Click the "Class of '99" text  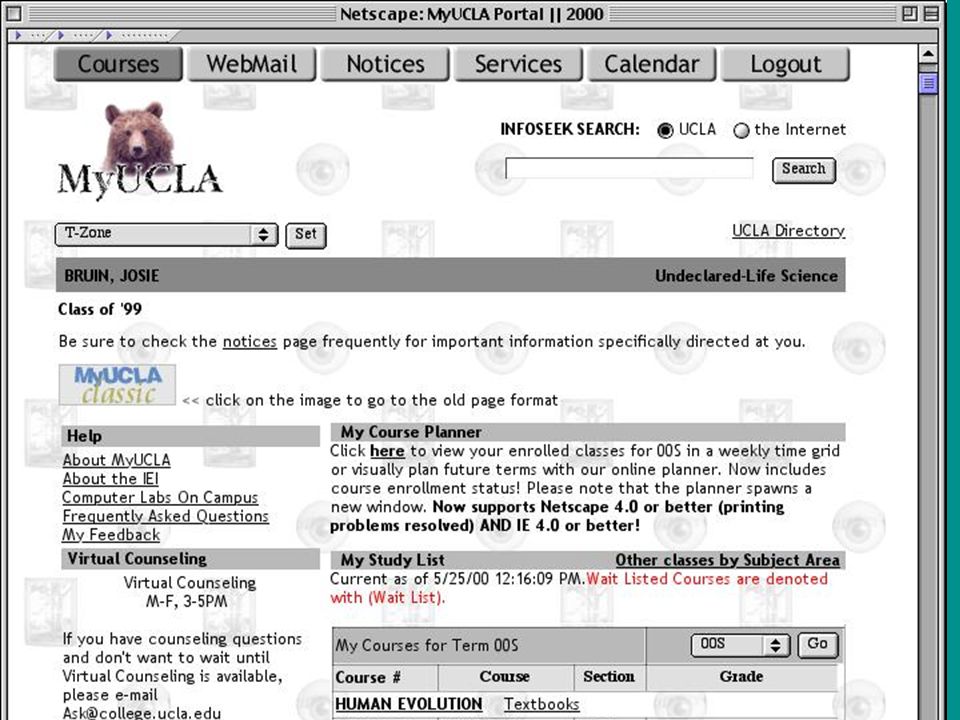[100, 309]
